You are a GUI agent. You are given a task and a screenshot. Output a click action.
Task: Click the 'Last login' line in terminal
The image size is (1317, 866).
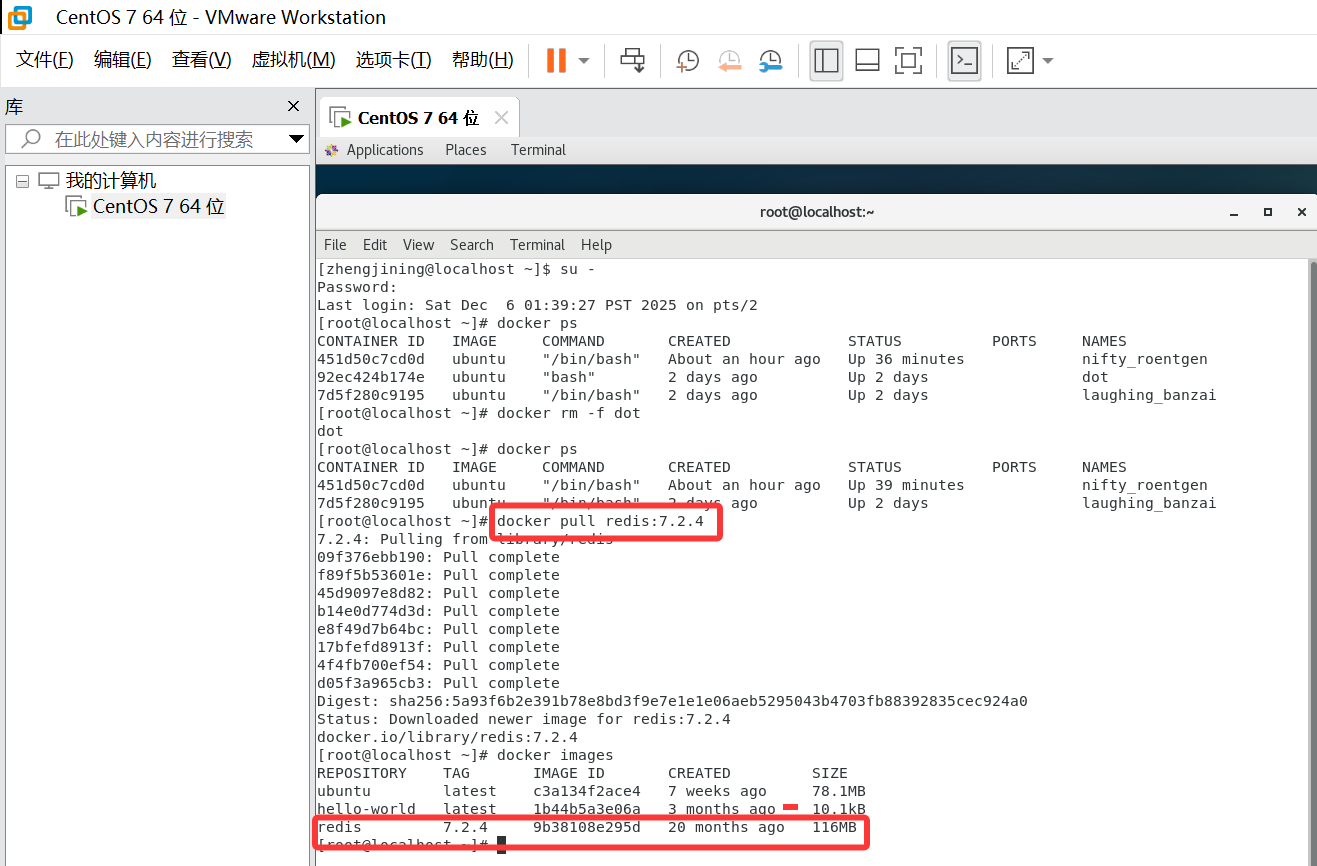tap(537, 305)
